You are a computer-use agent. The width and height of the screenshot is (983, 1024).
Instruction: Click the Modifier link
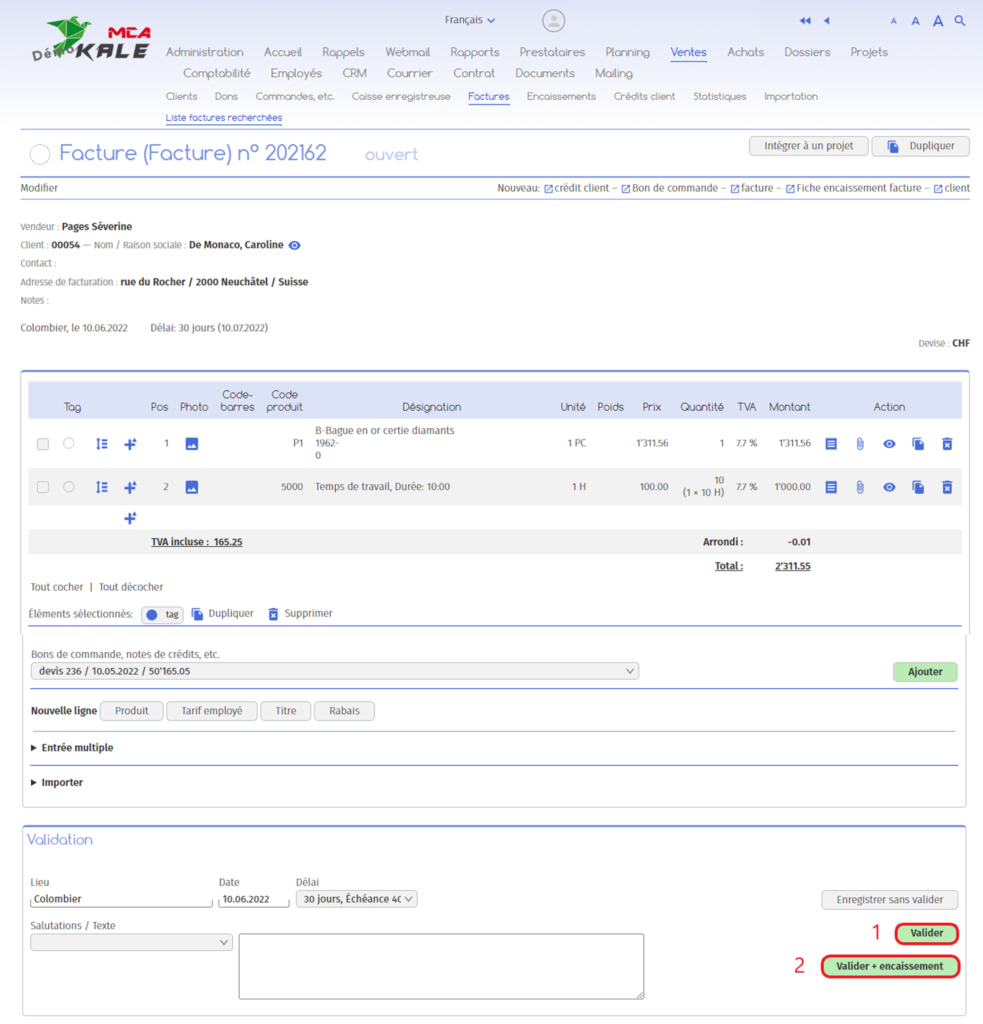click(x=39, y=188)
